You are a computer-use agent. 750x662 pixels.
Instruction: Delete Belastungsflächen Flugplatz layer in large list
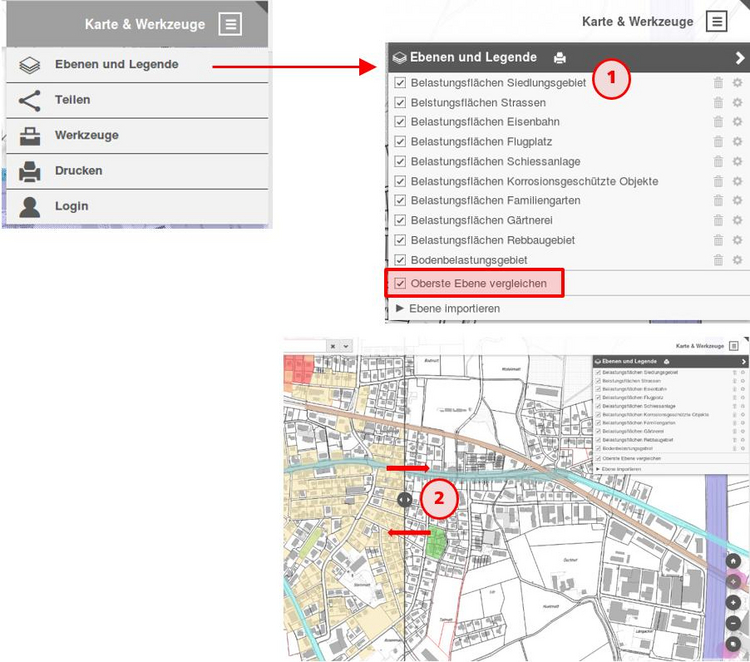[x=718, y=142]
